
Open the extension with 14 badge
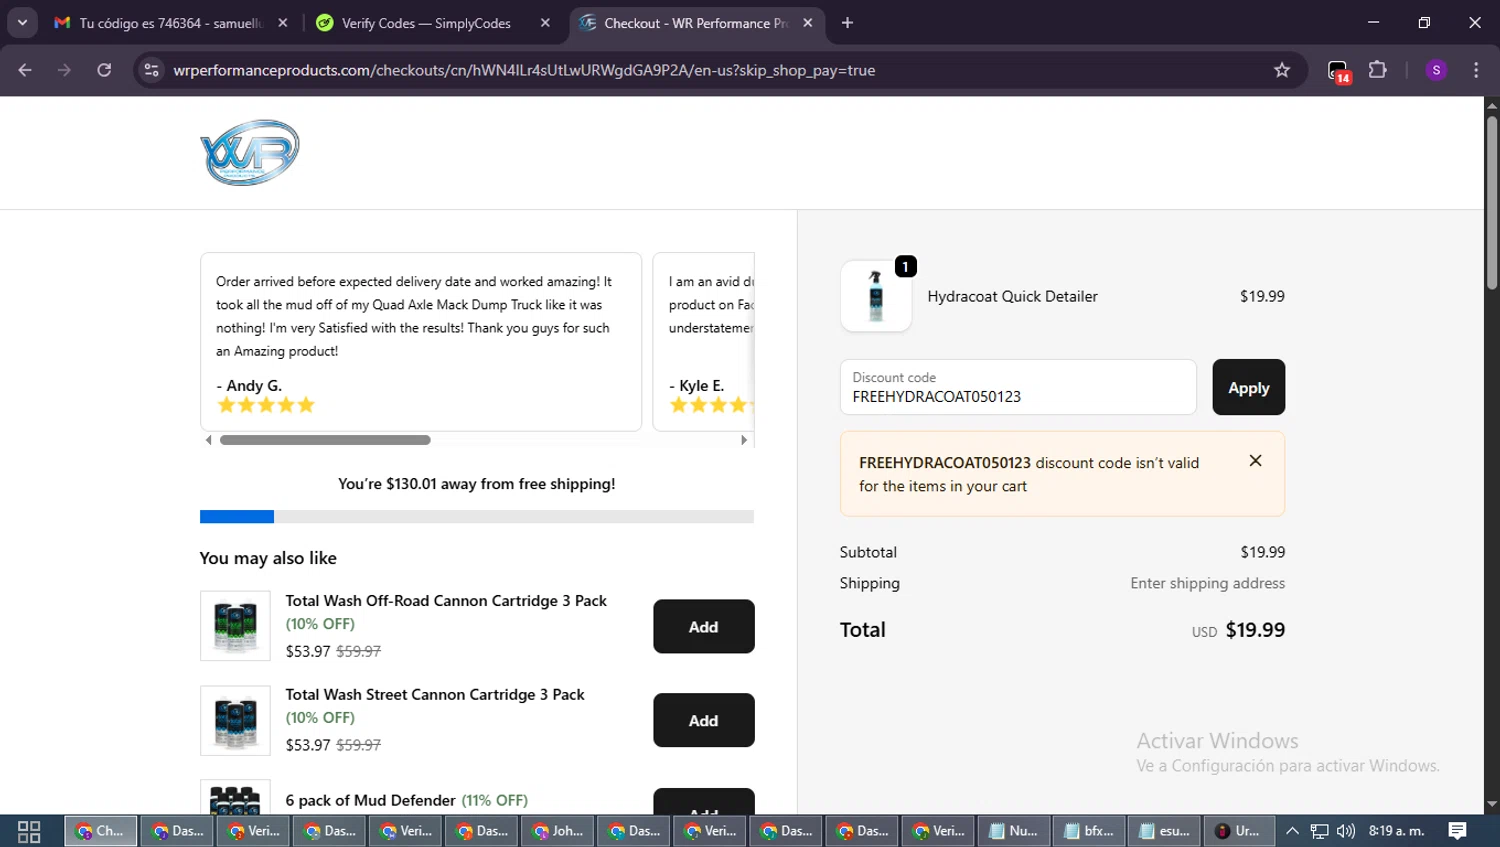[x=1338, y=71]
